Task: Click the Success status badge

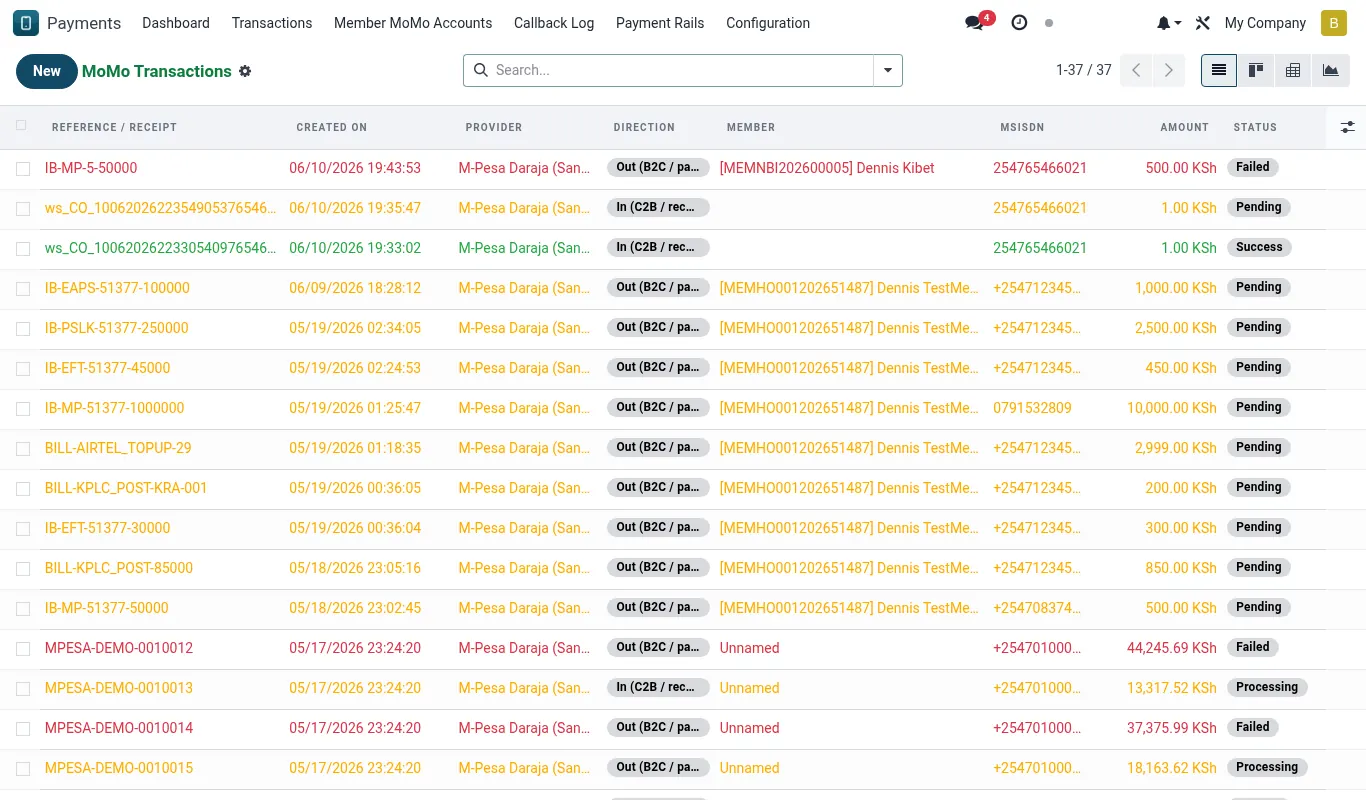Action: [1259, 247]
